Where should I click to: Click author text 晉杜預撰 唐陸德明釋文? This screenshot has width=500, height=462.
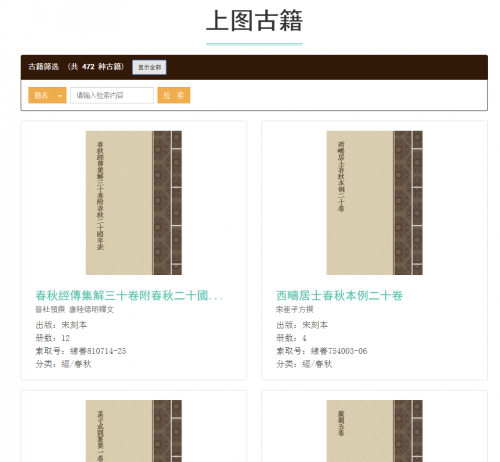coord(75,309)
